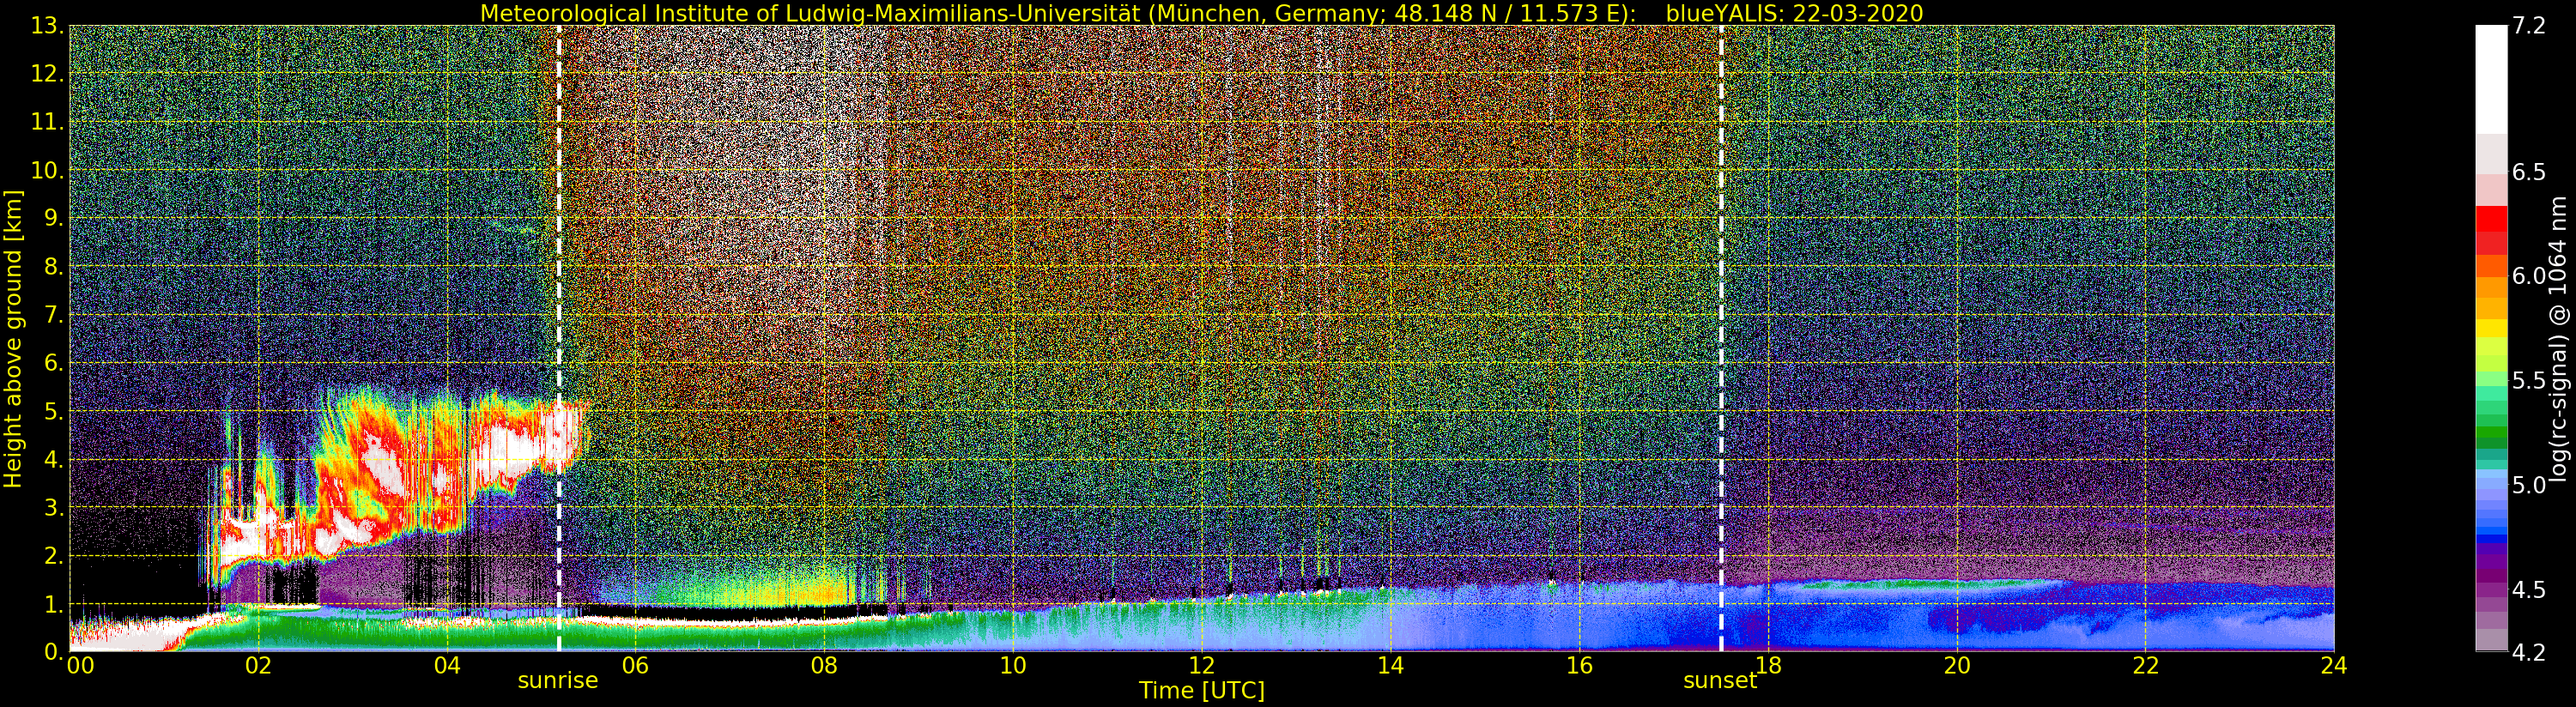Click the 6.5 value on the colorbar
The image size is (2576, 707).
tap(2529, 172)
